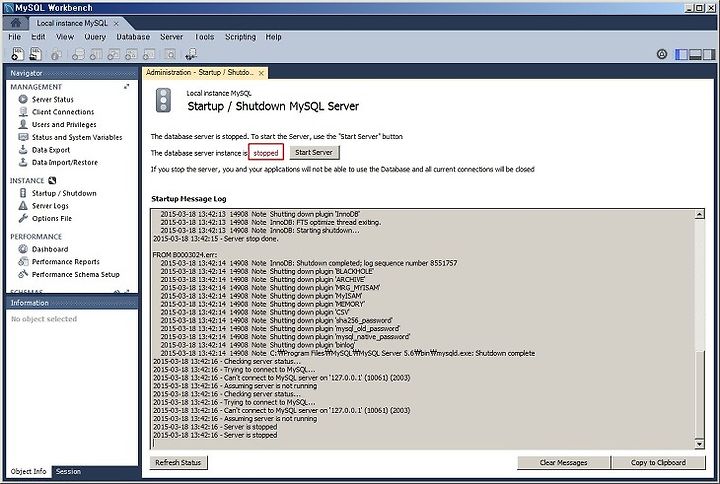Open the File menu
Viewport: 720px width, 484px height.
[14, 37]
